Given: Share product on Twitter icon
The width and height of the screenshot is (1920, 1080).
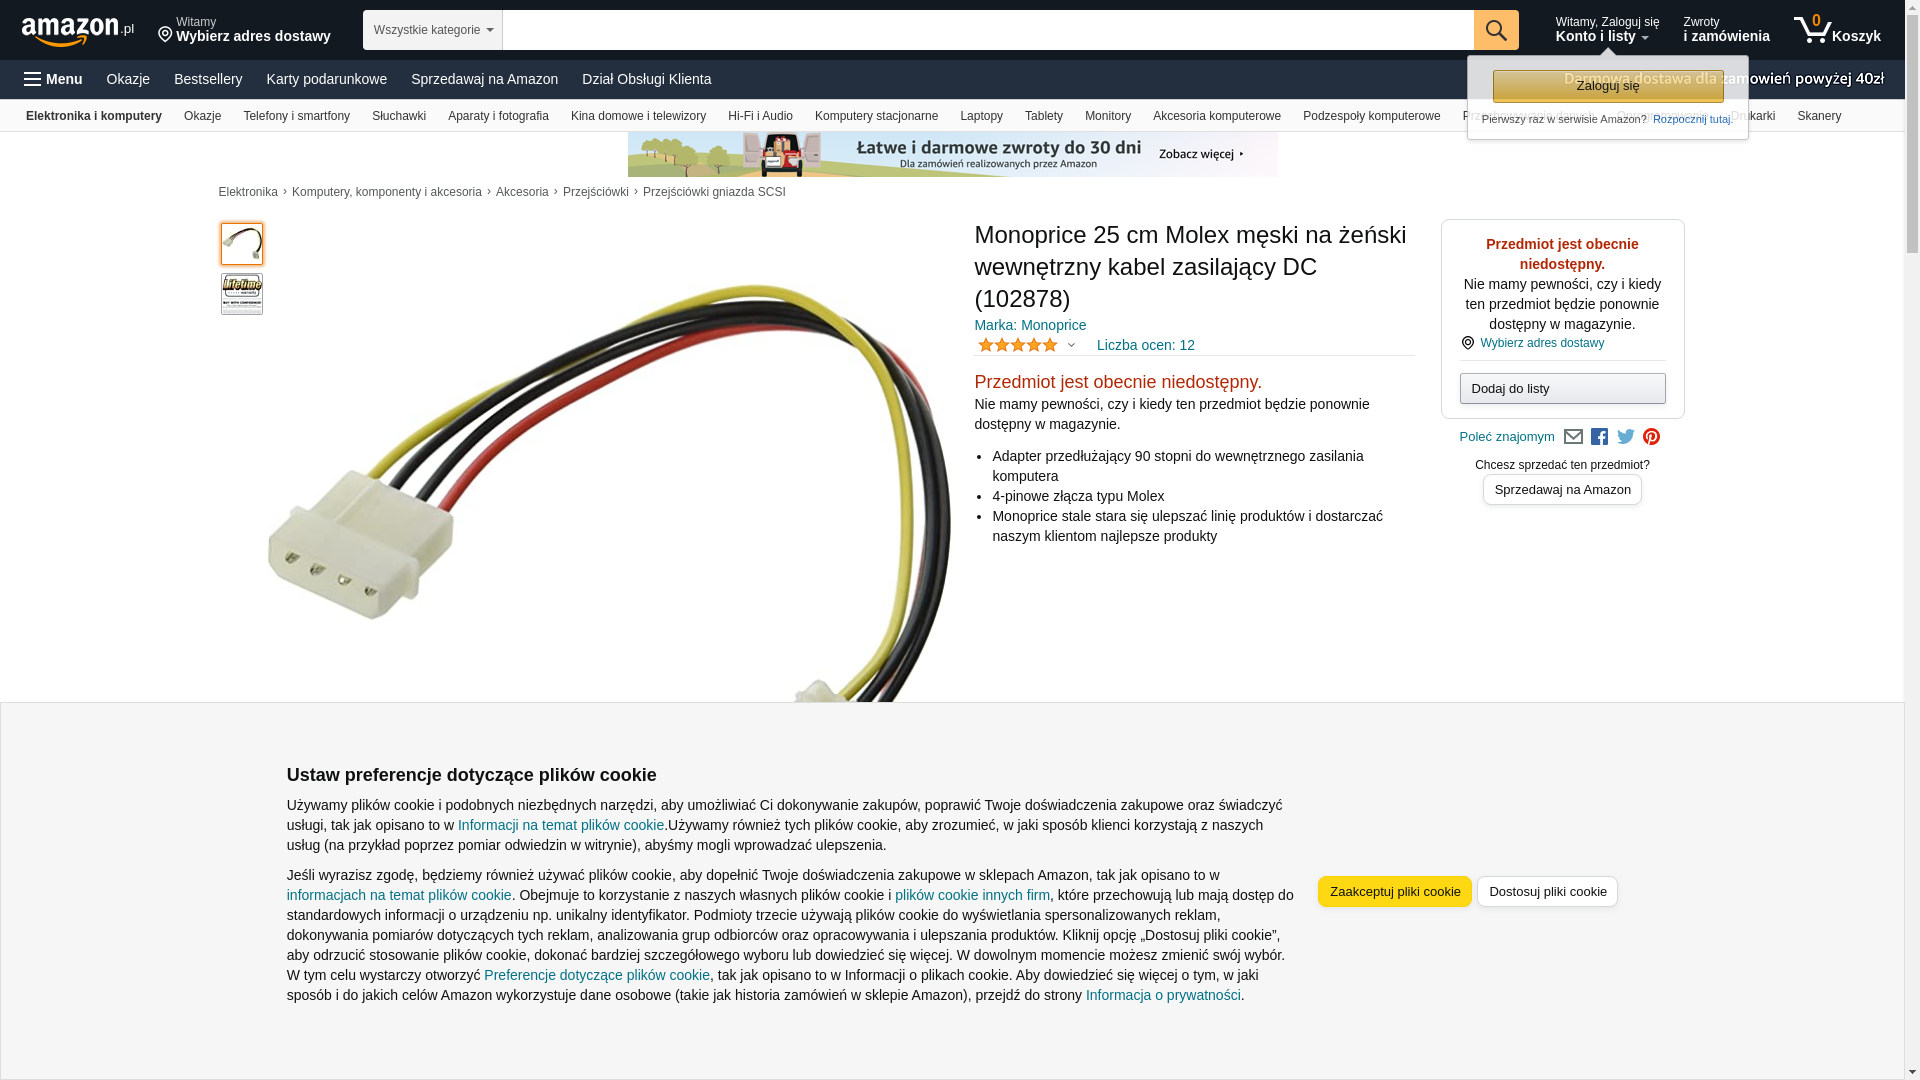Looking at the screenshot, I should click(x=1626, y=437).
